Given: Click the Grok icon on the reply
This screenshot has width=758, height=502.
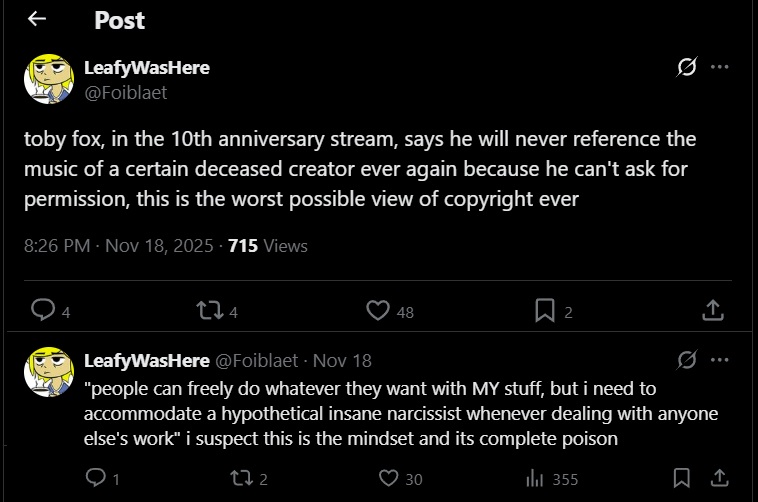Looking at the screenshot, I should click(686, 360).
